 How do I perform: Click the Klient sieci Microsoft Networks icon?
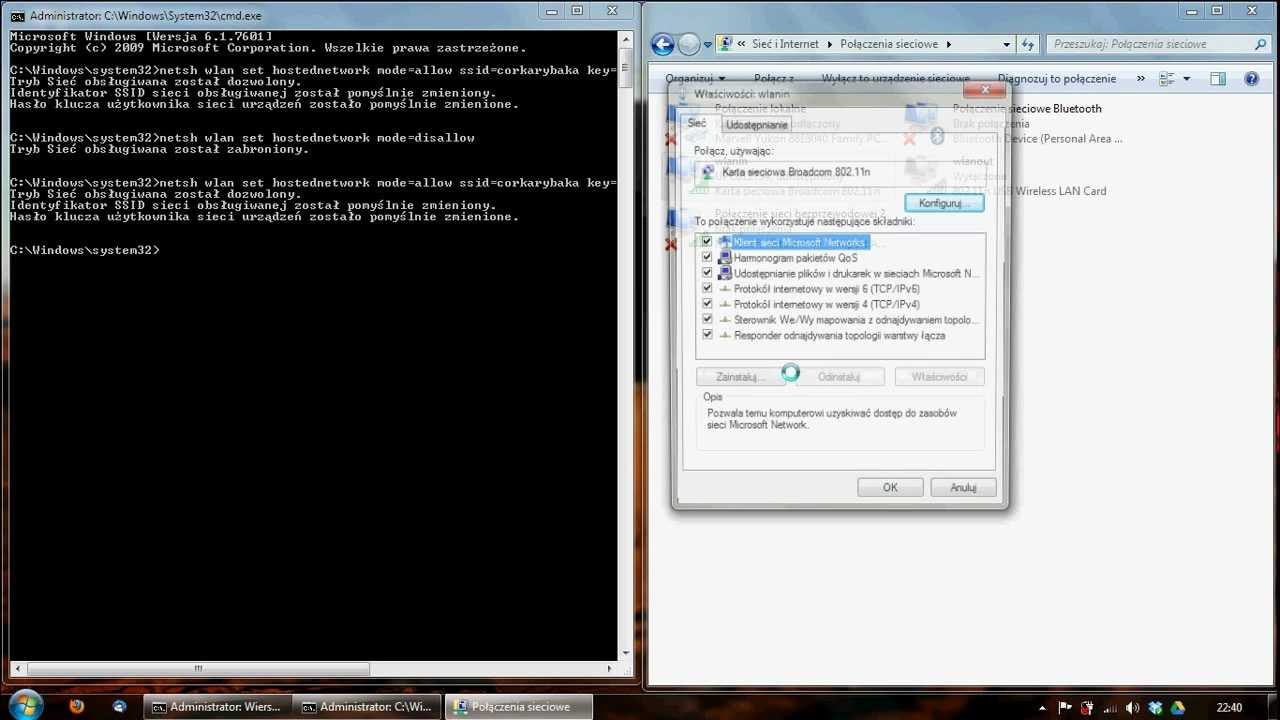(725, 242)
